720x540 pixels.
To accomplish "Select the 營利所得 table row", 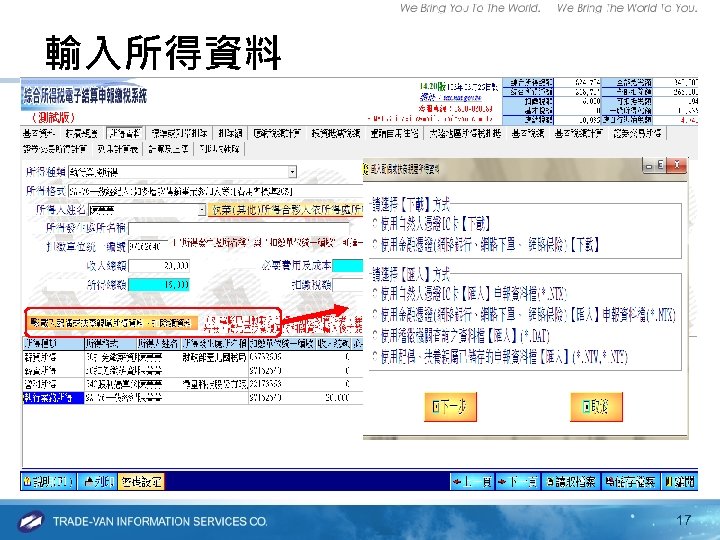I will point(192,384).
